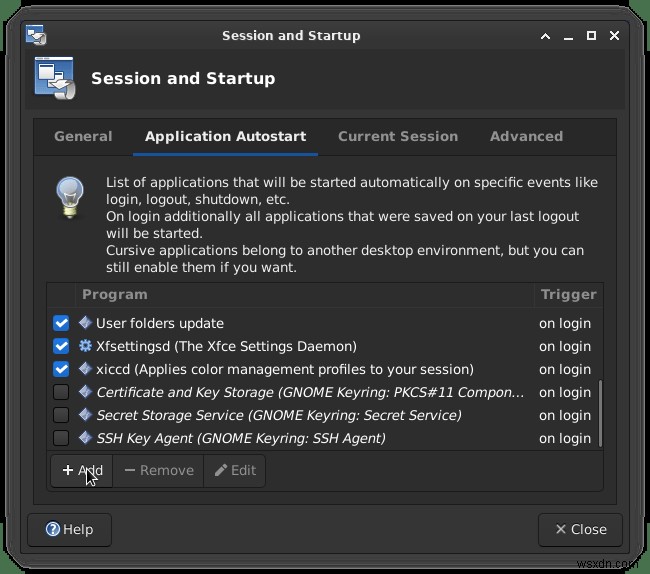Screen dimensions: 650x574
Task: Click 'on login' trigger for Xfsettingsd
Action: point(565,346)
